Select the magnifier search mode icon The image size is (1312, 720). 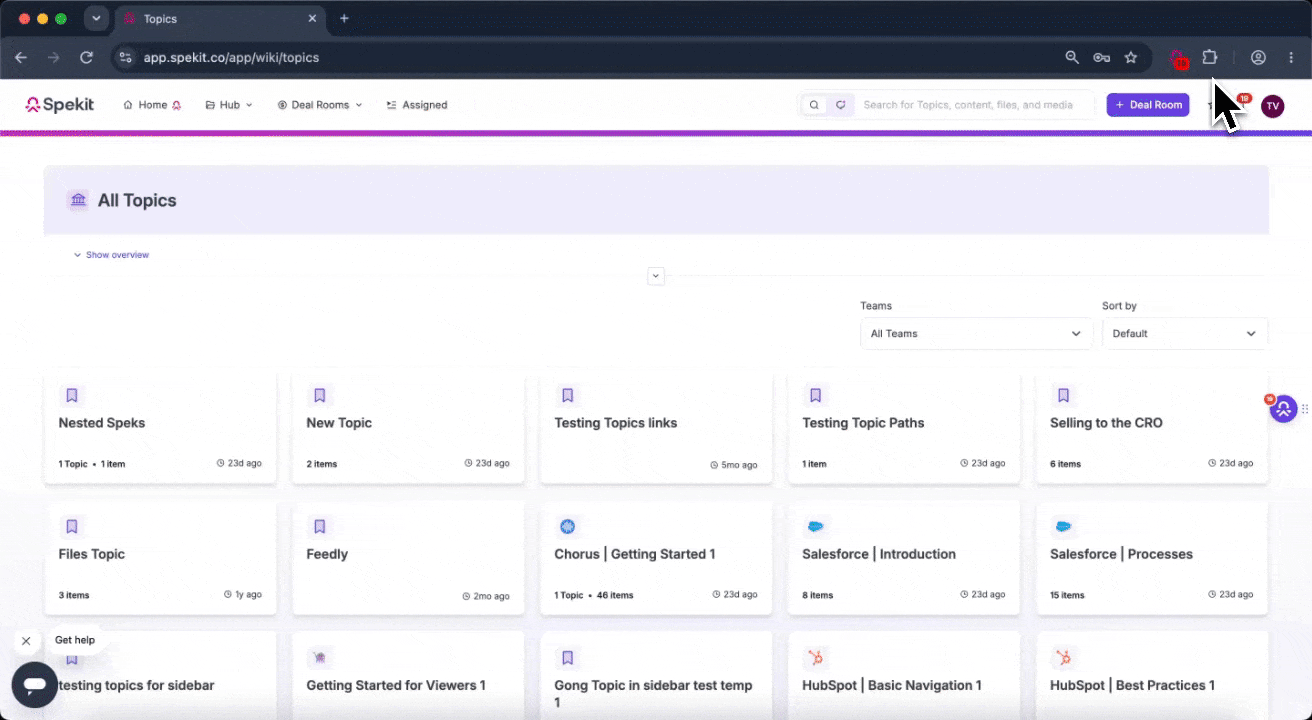(x=814, y=105)
